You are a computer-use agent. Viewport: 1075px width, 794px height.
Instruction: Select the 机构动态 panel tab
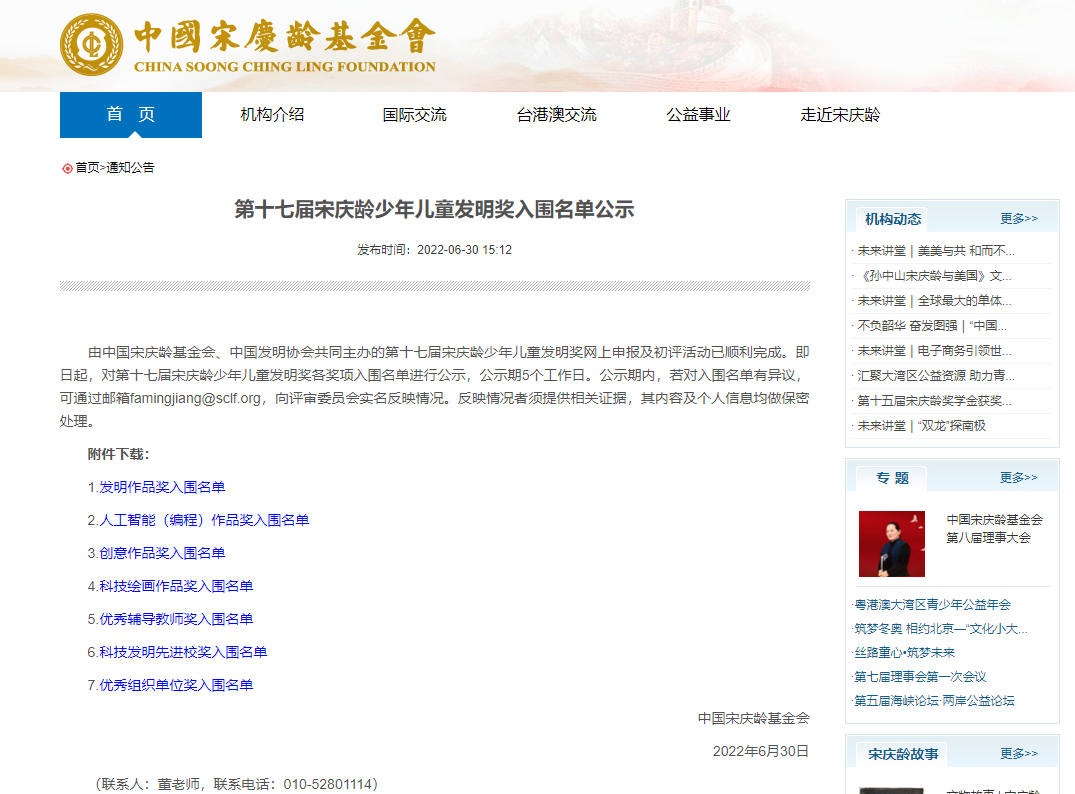(893, 219)
